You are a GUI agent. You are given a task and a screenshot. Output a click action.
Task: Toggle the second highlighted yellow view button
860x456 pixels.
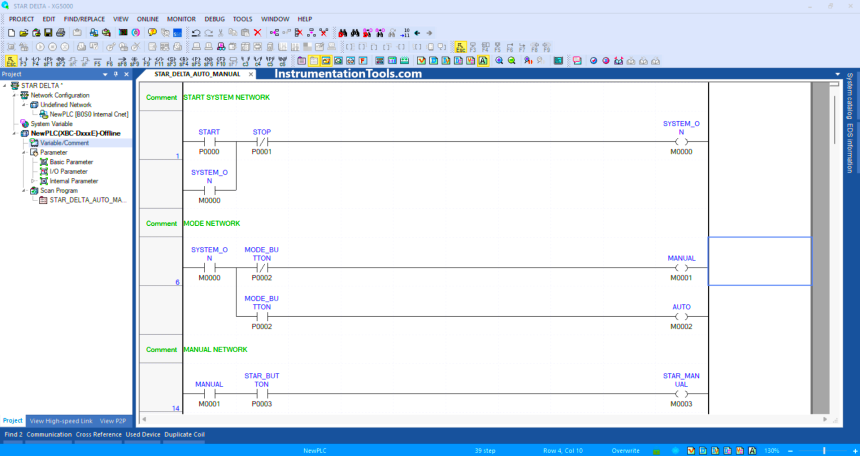326,61
